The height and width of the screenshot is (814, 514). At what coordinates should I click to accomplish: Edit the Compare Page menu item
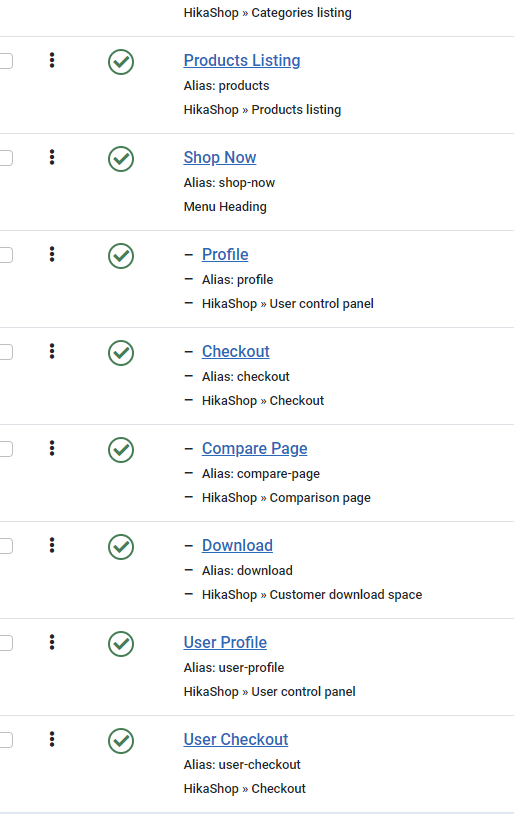254,449
